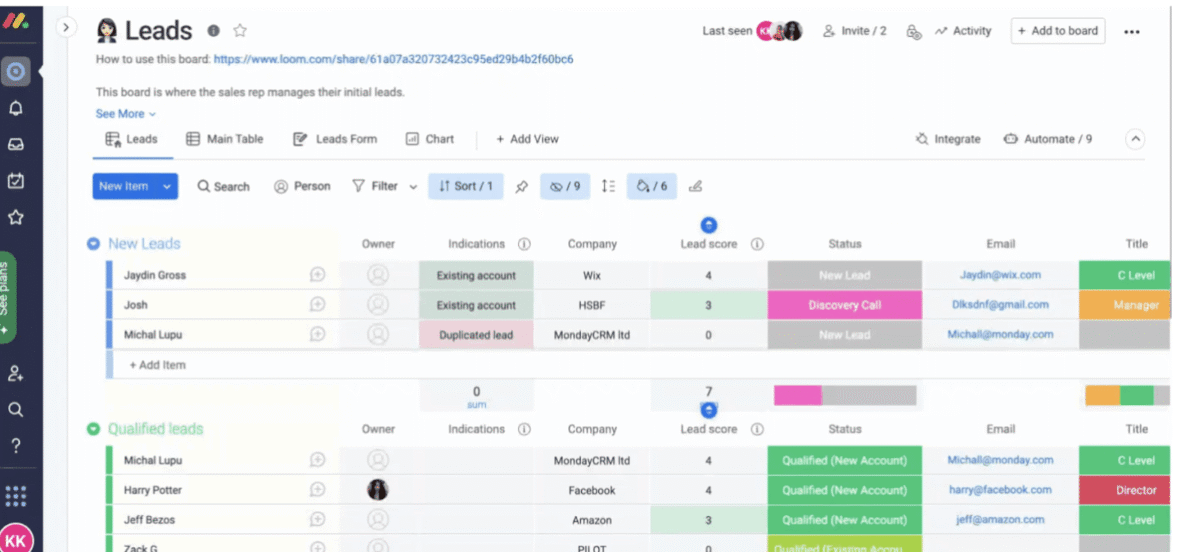Click the Add to board button

(1058, 31)
